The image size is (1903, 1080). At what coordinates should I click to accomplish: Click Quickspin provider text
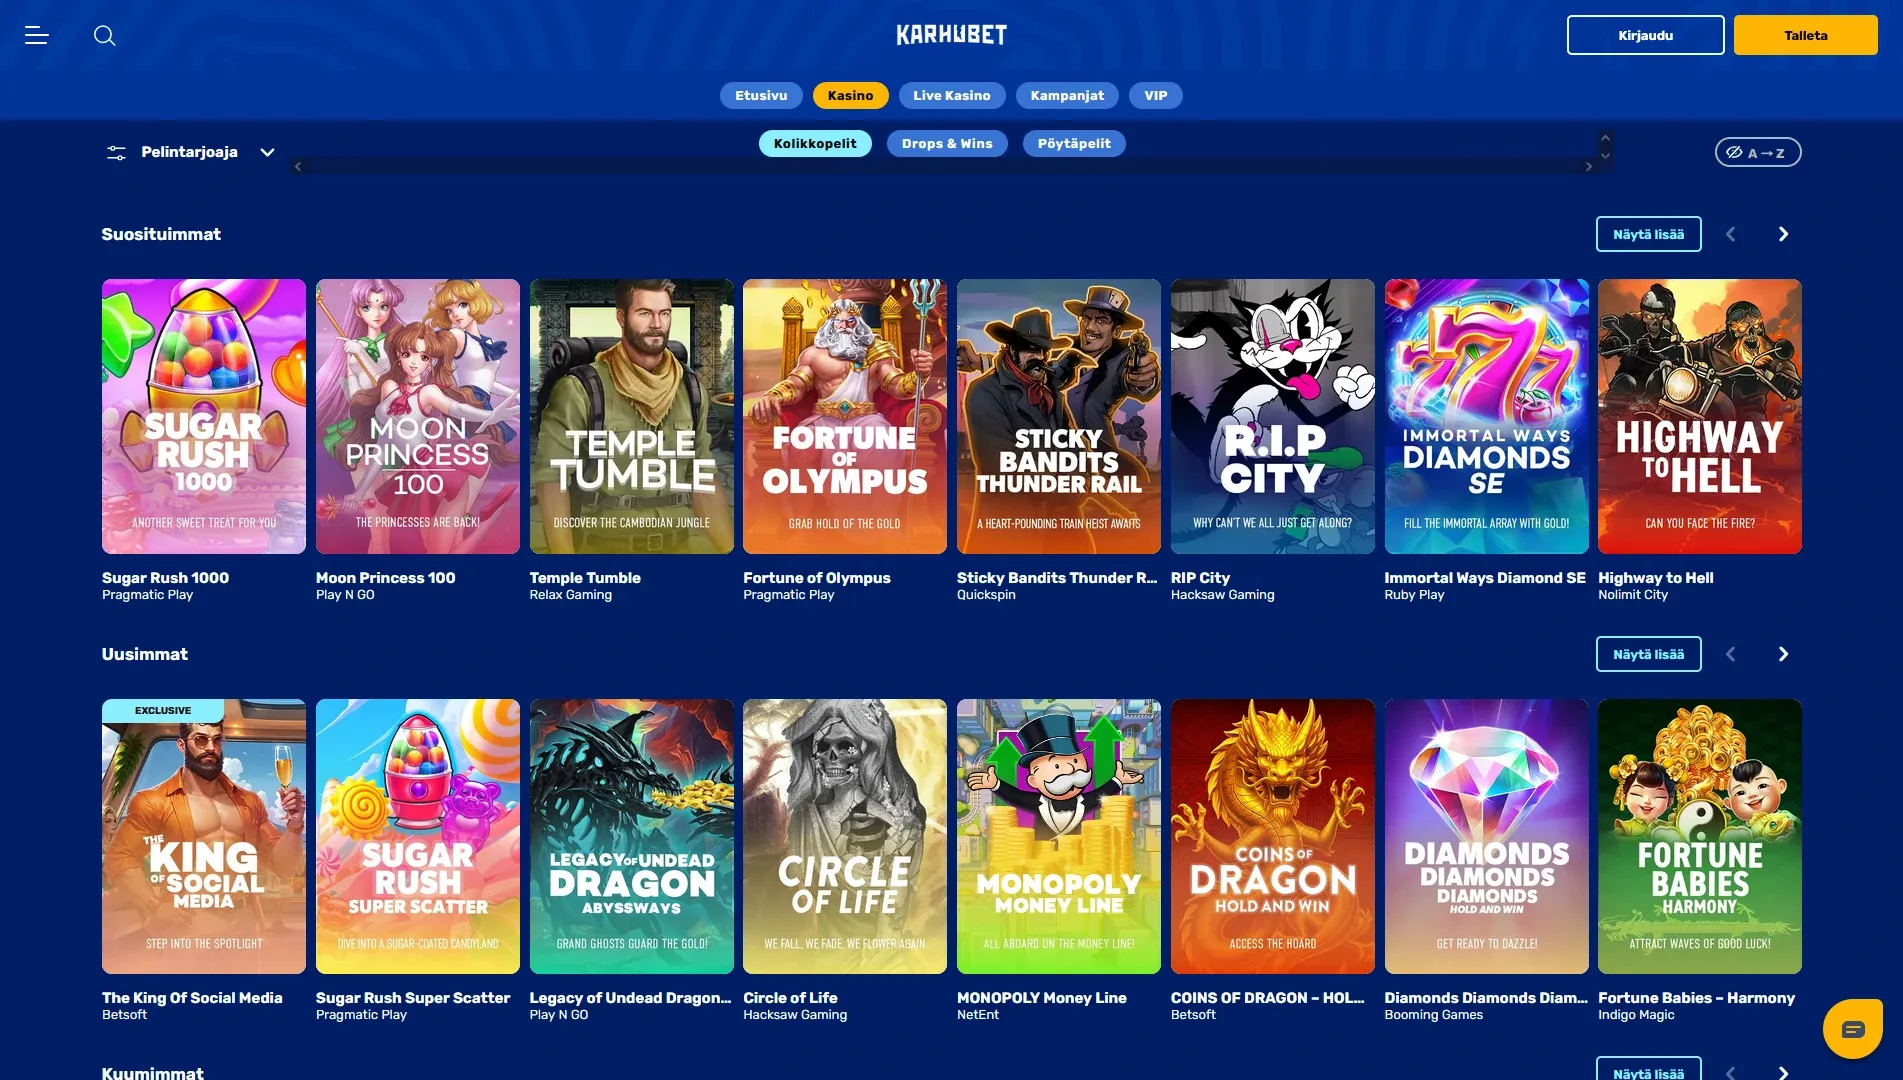pyautogui.click(x=986, y=595)
